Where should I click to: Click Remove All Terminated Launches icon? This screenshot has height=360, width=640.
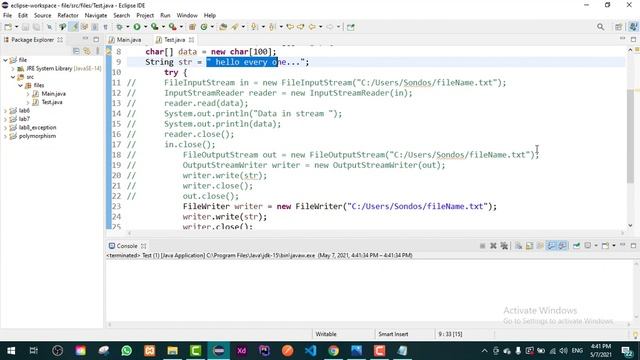[x=504, y=246]
